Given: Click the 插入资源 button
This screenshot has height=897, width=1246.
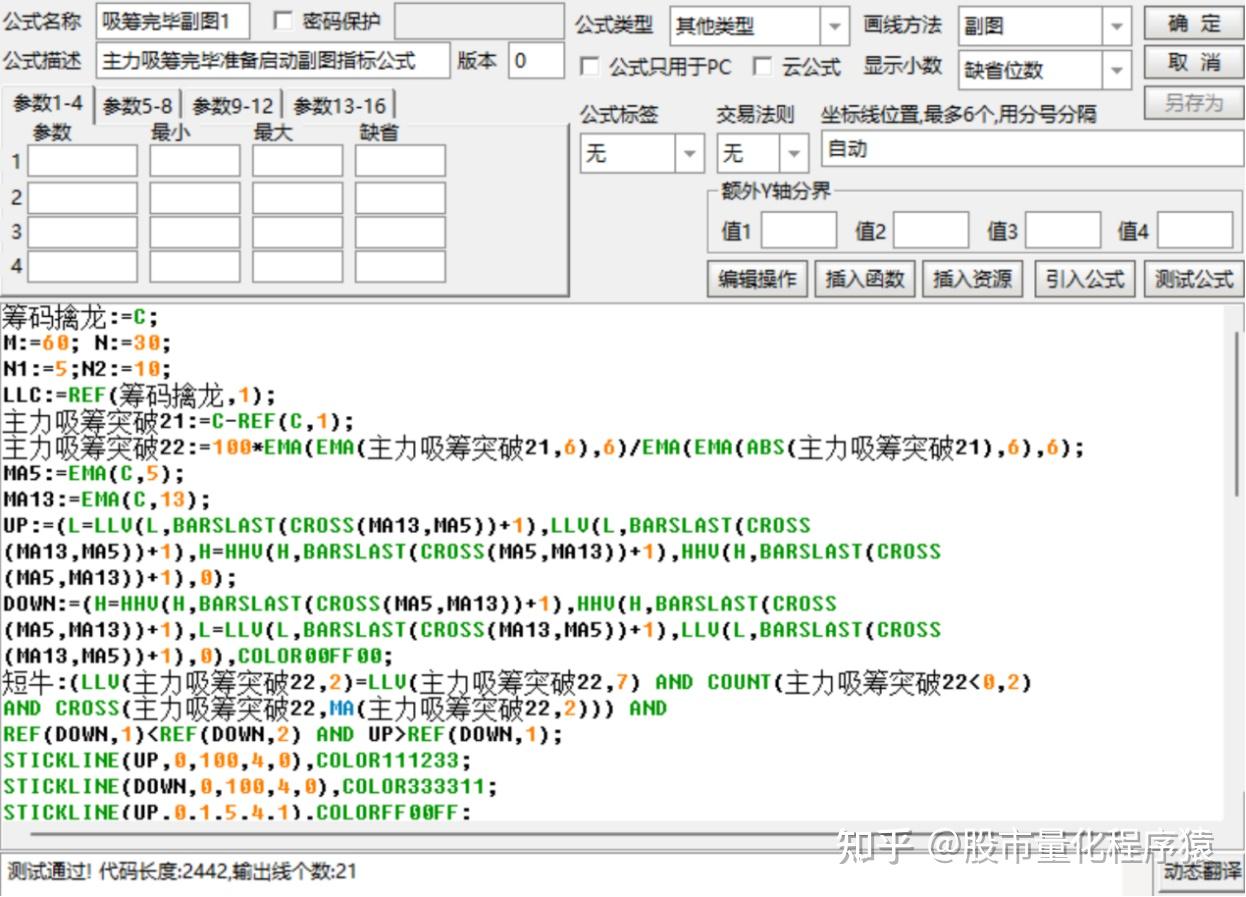Looking at the screenshot, I should [x=973, y=279].
